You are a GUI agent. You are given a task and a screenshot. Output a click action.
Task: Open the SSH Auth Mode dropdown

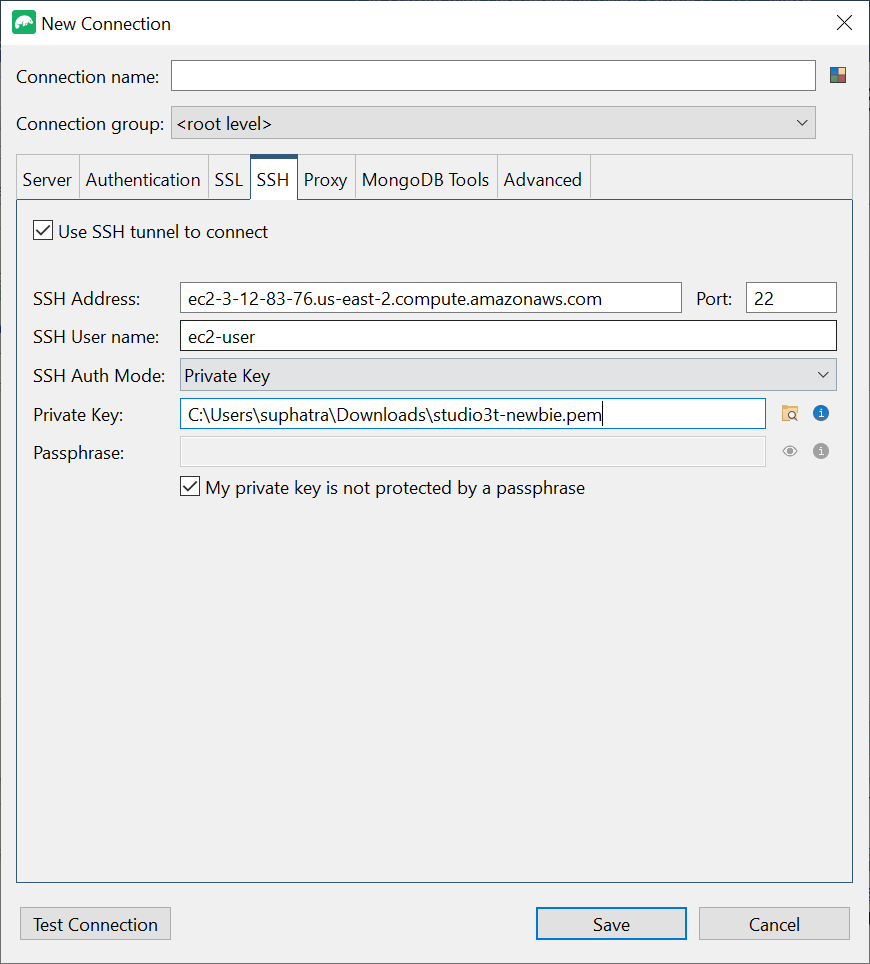[x=508, y=375]
